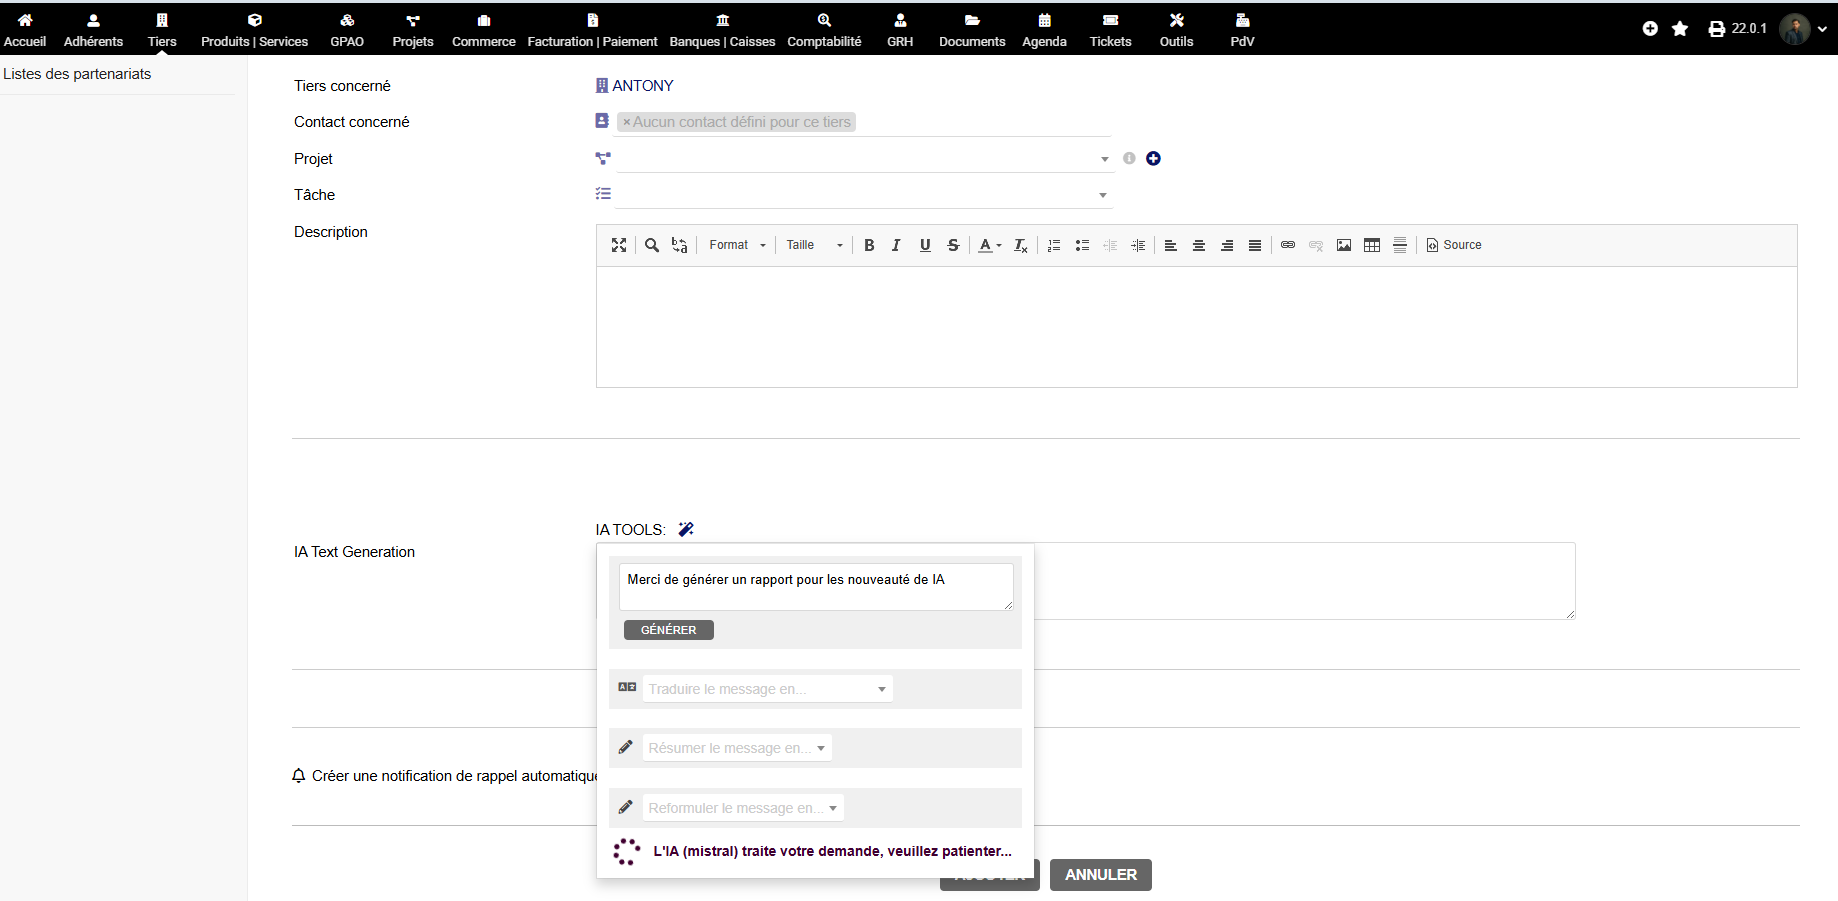The width and height of the screenshot is (1838, 901).
Task: Insert a bulleted list
Action: (1082, 245)
